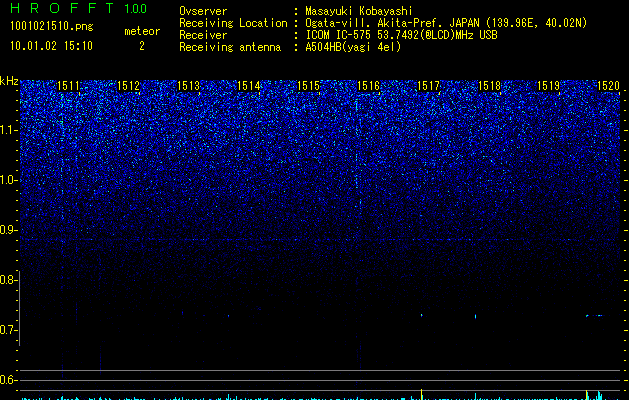Click the filename 1001021510.png
629x400 pixels.
pos(52,26)
